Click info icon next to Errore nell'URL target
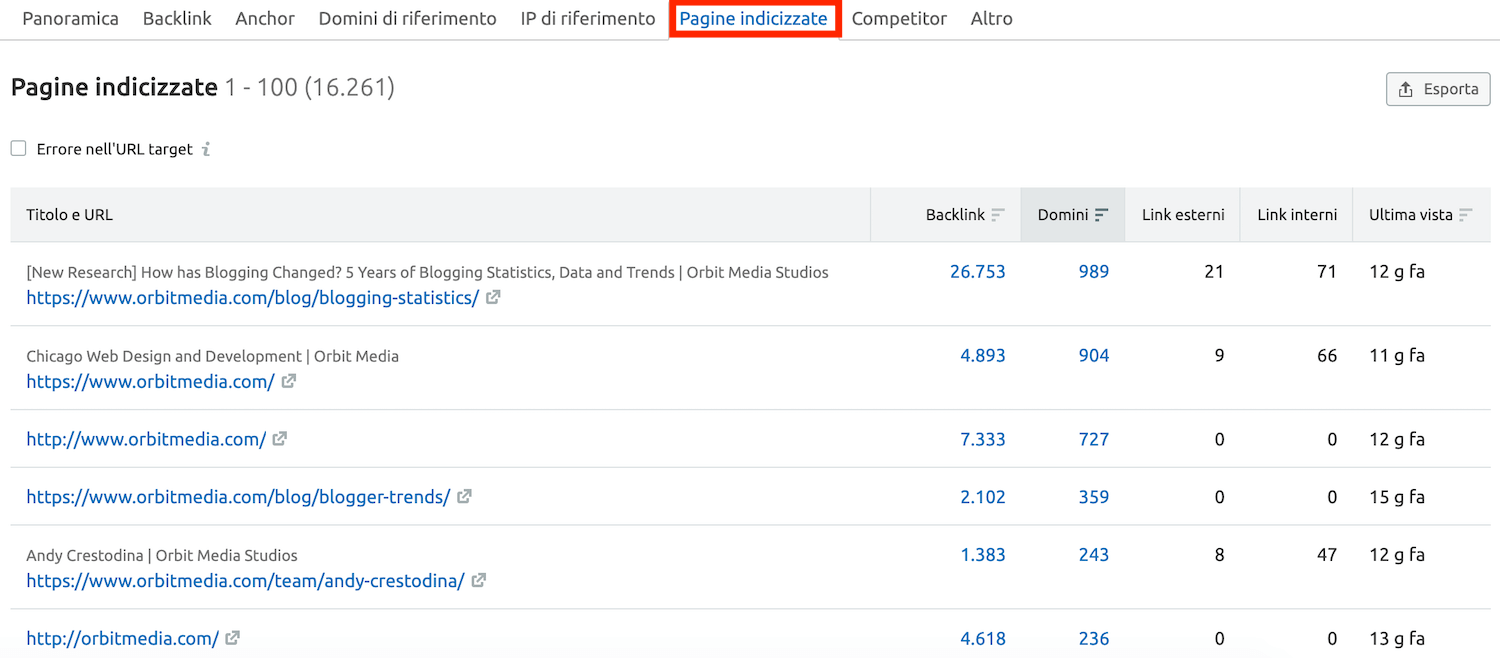1500x658 pixels. (x=206, y=149)
